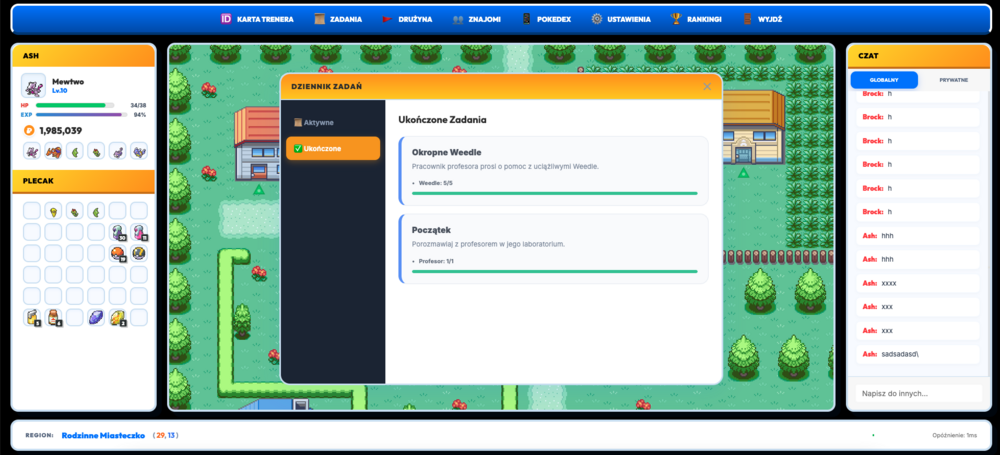Click the Ash panel header
This screenshot has width=1000, height=455.
(x=83, y=56)
